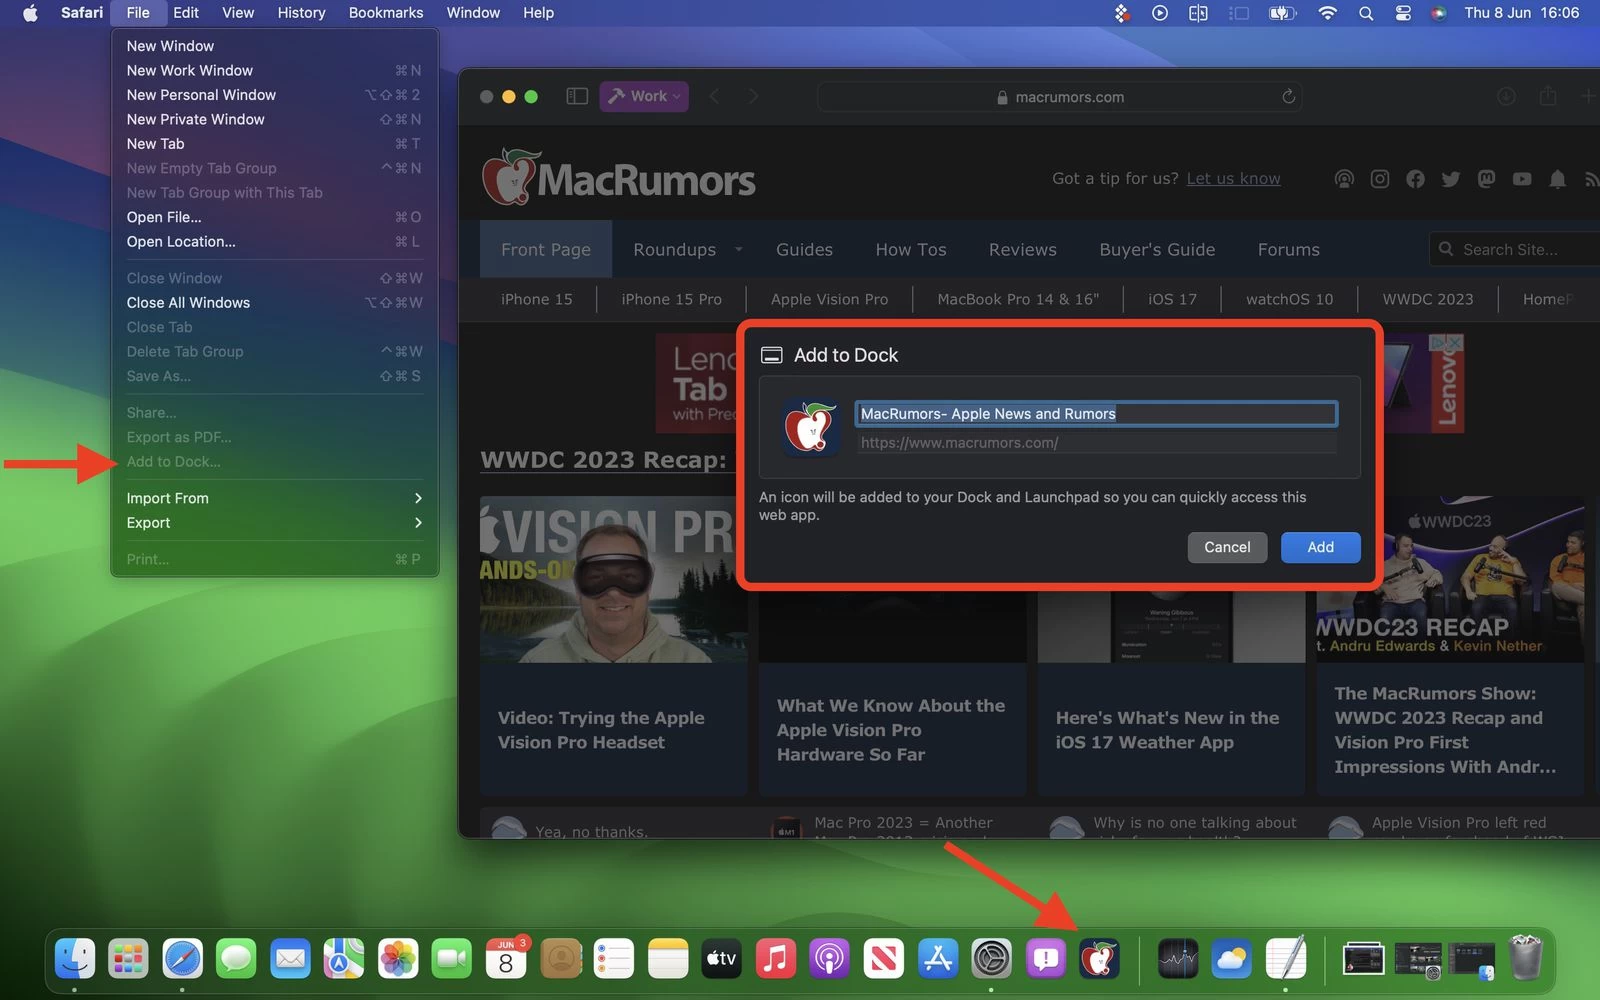Open the Weather app from the Dock
This screenshot has height=1000, width=1600.
tap(1232, 957)
